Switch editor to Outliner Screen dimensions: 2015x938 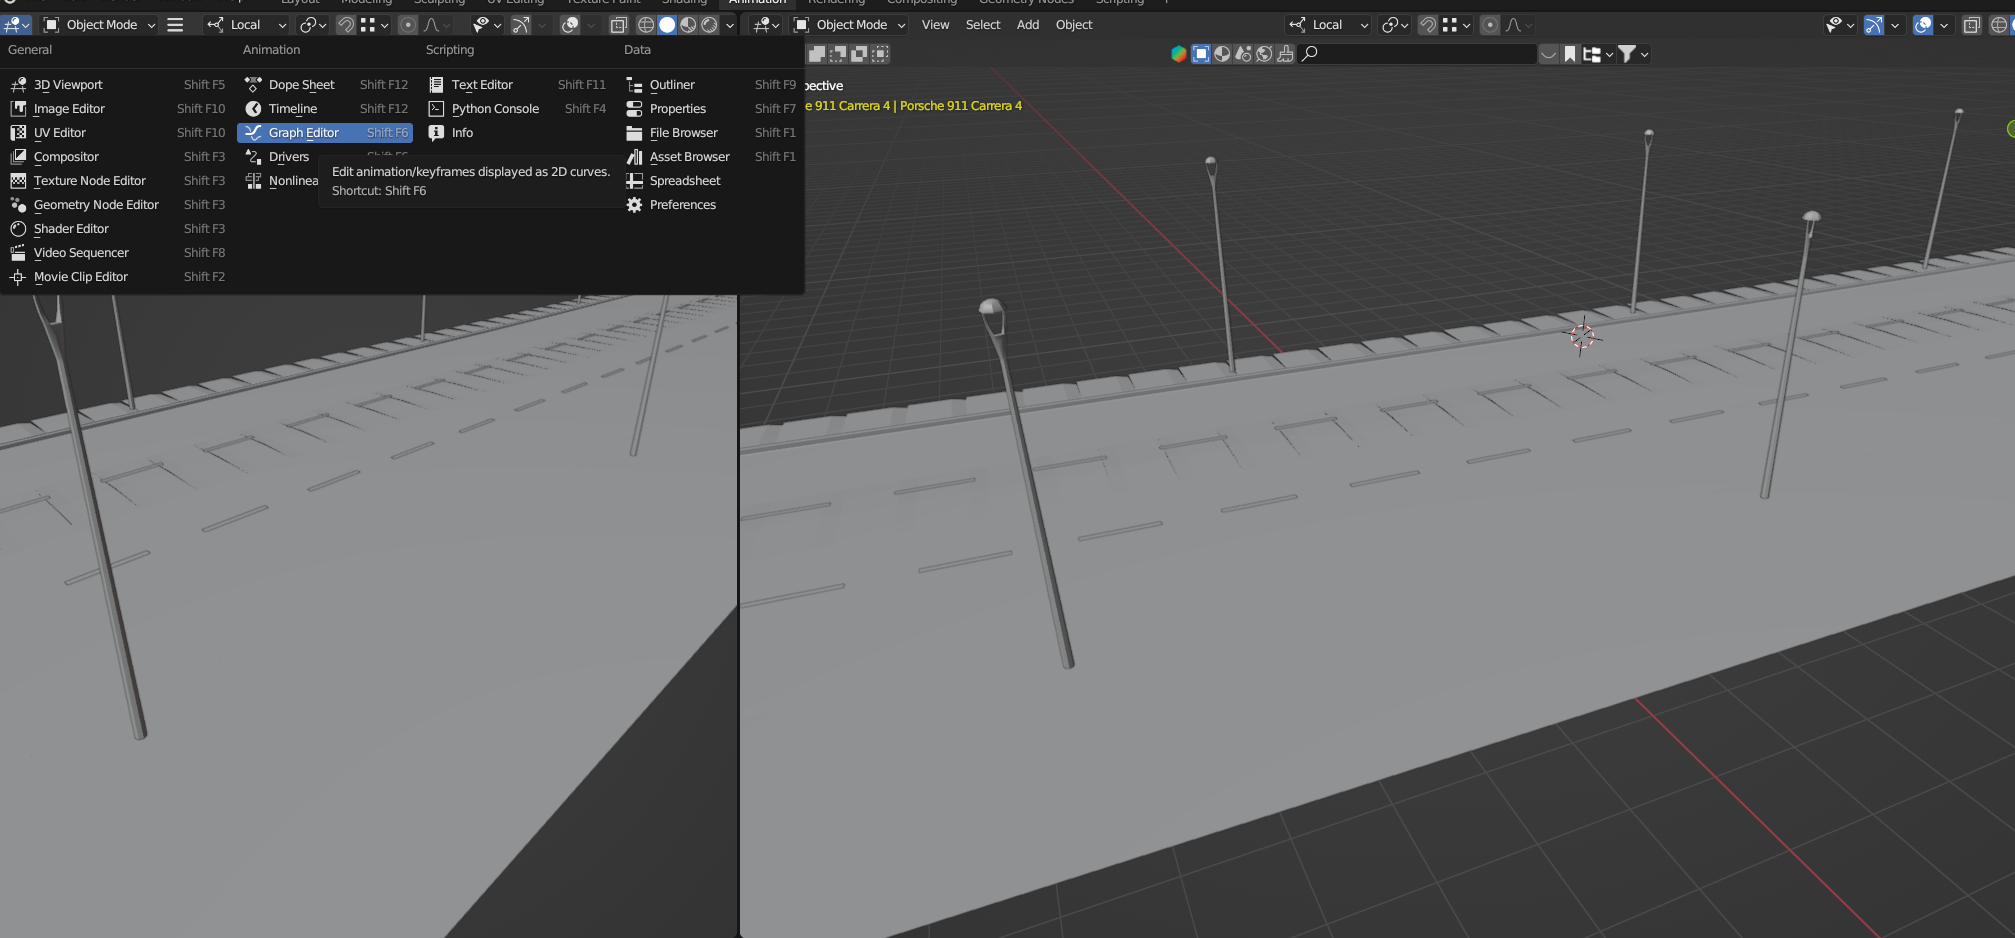point(710,85)
